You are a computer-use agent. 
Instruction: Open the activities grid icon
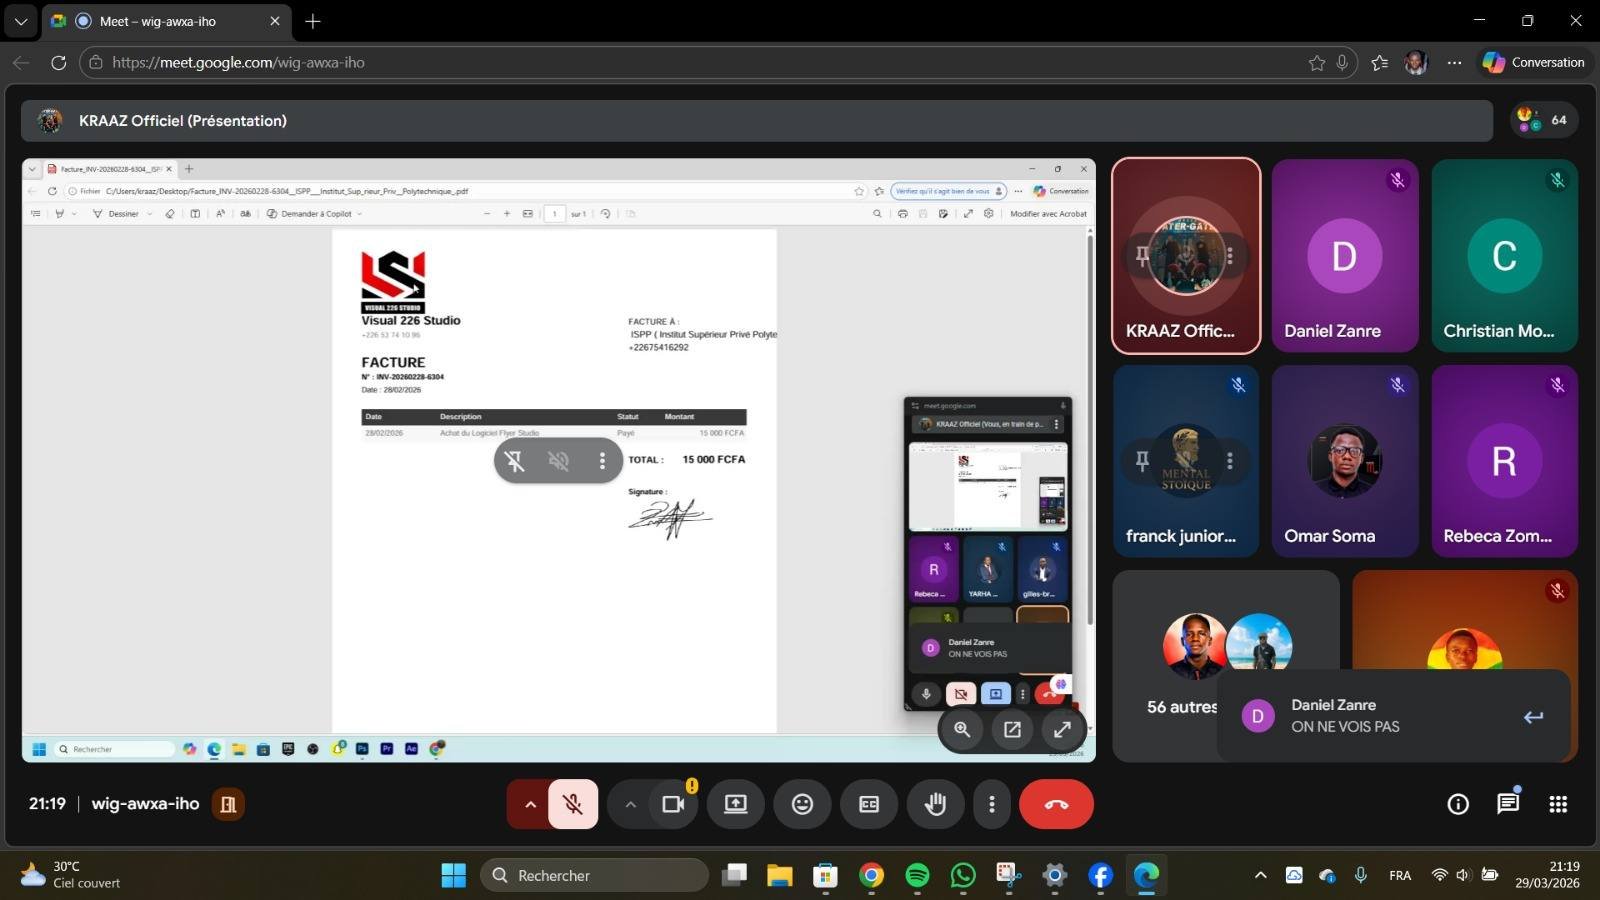pos(1558,804)
